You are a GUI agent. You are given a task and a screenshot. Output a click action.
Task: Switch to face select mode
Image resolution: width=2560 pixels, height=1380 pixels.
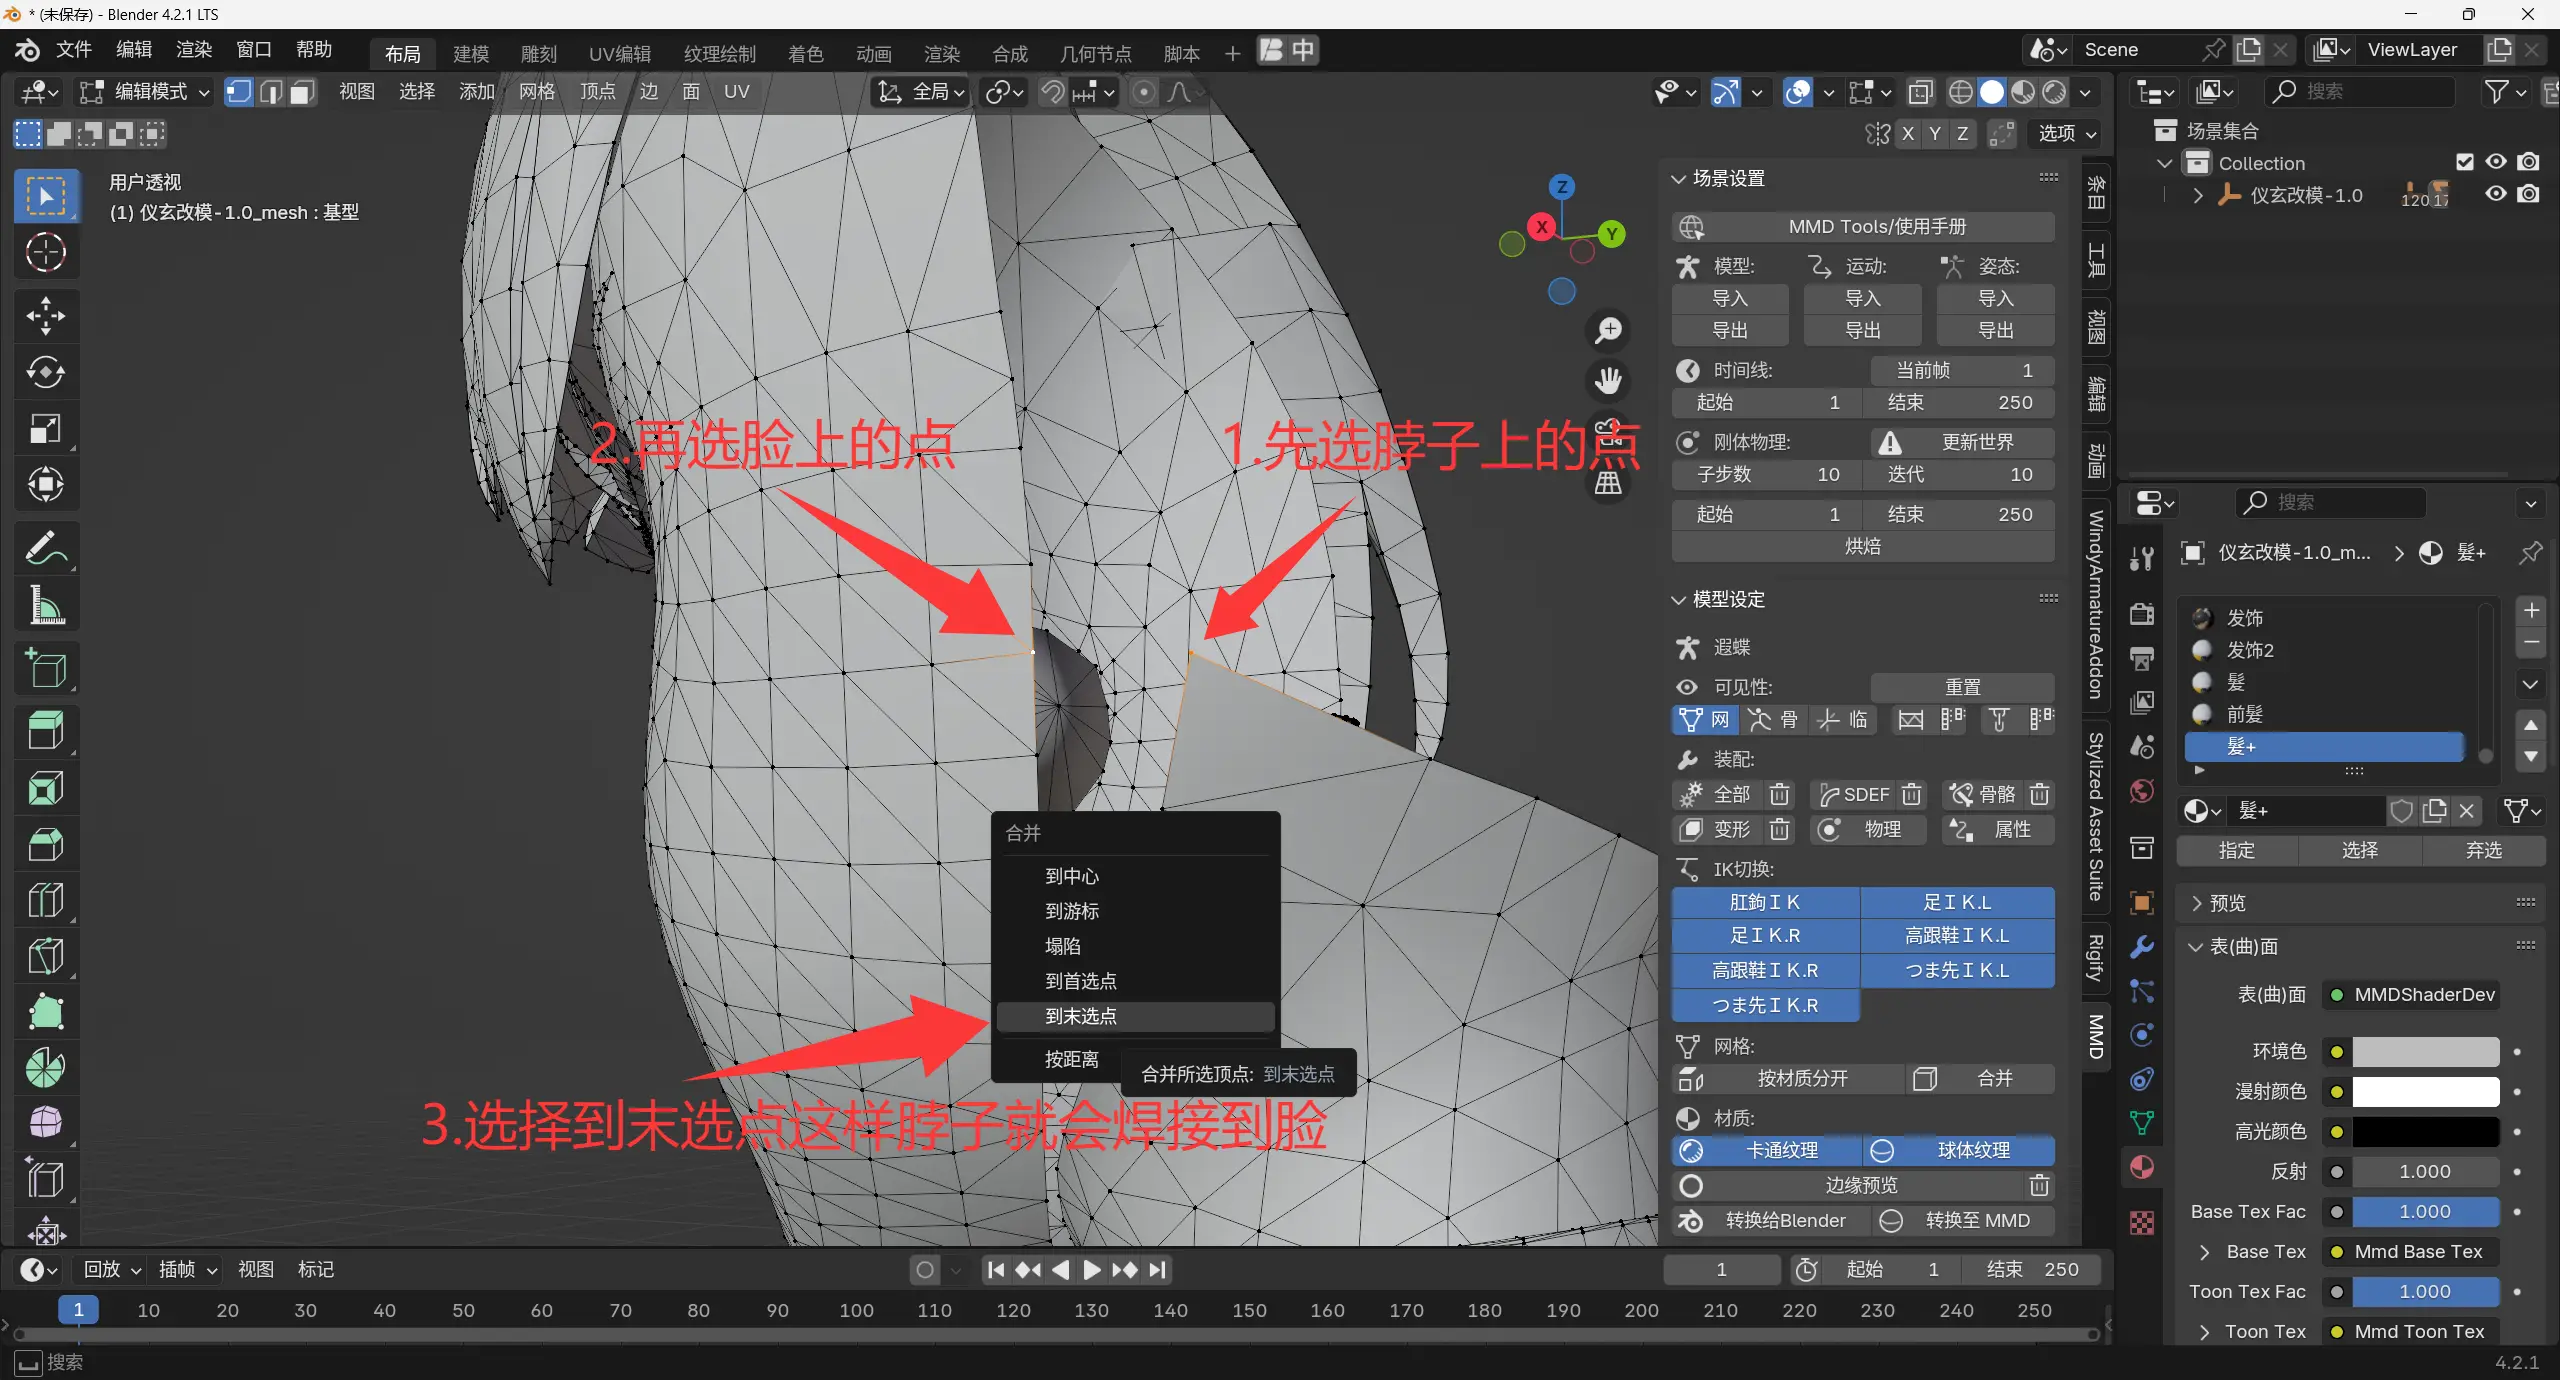tap(302, 92)
